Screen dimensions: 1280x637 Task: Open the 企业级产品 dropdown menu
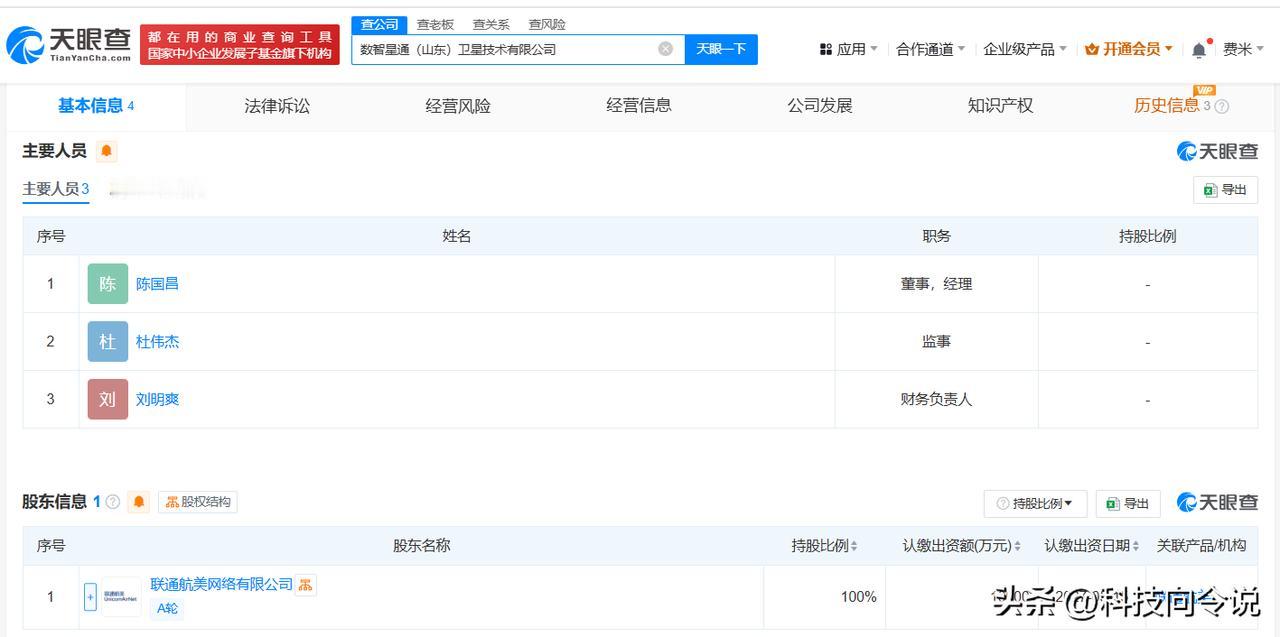point(1025,49)
